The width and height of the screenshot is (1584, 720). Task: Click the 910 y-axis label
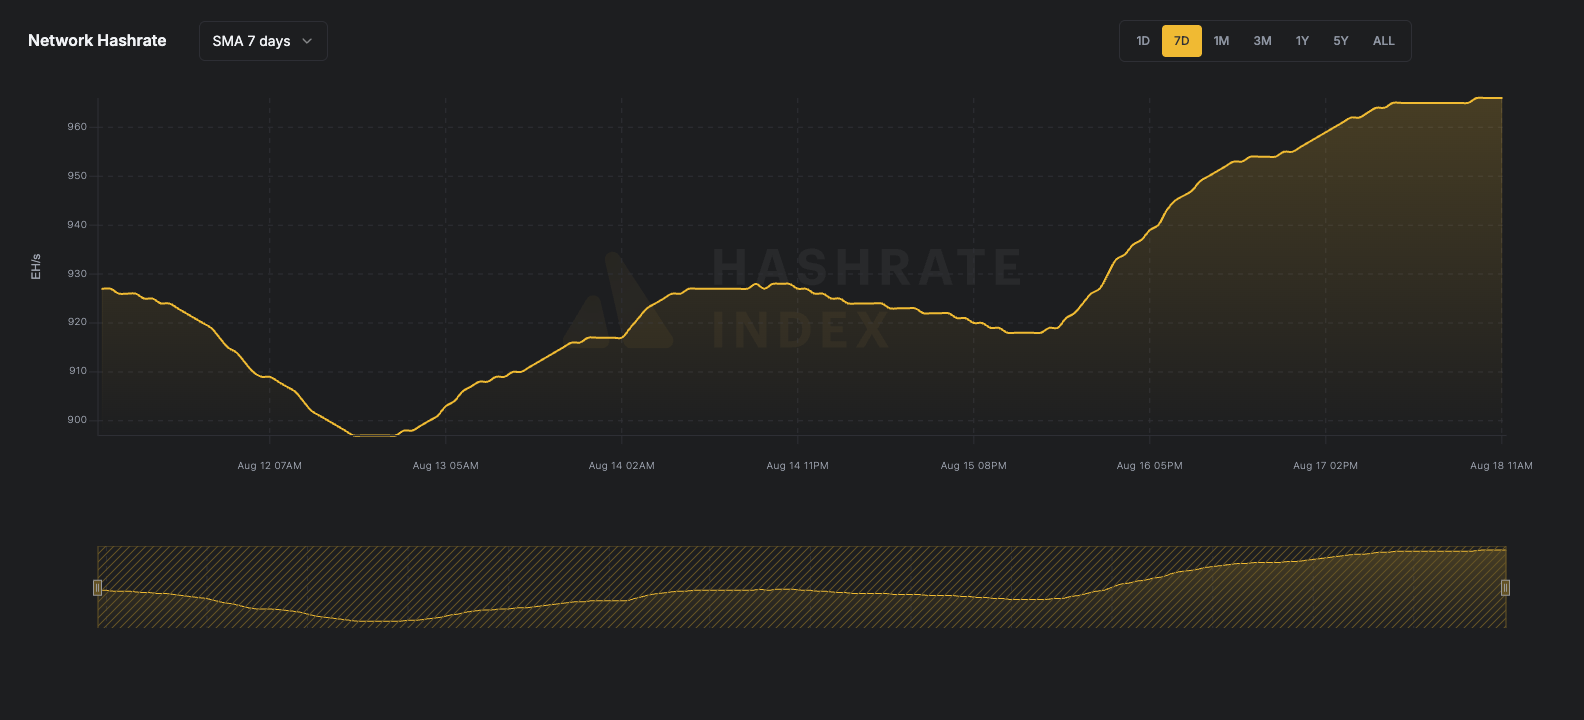[77, 371]
